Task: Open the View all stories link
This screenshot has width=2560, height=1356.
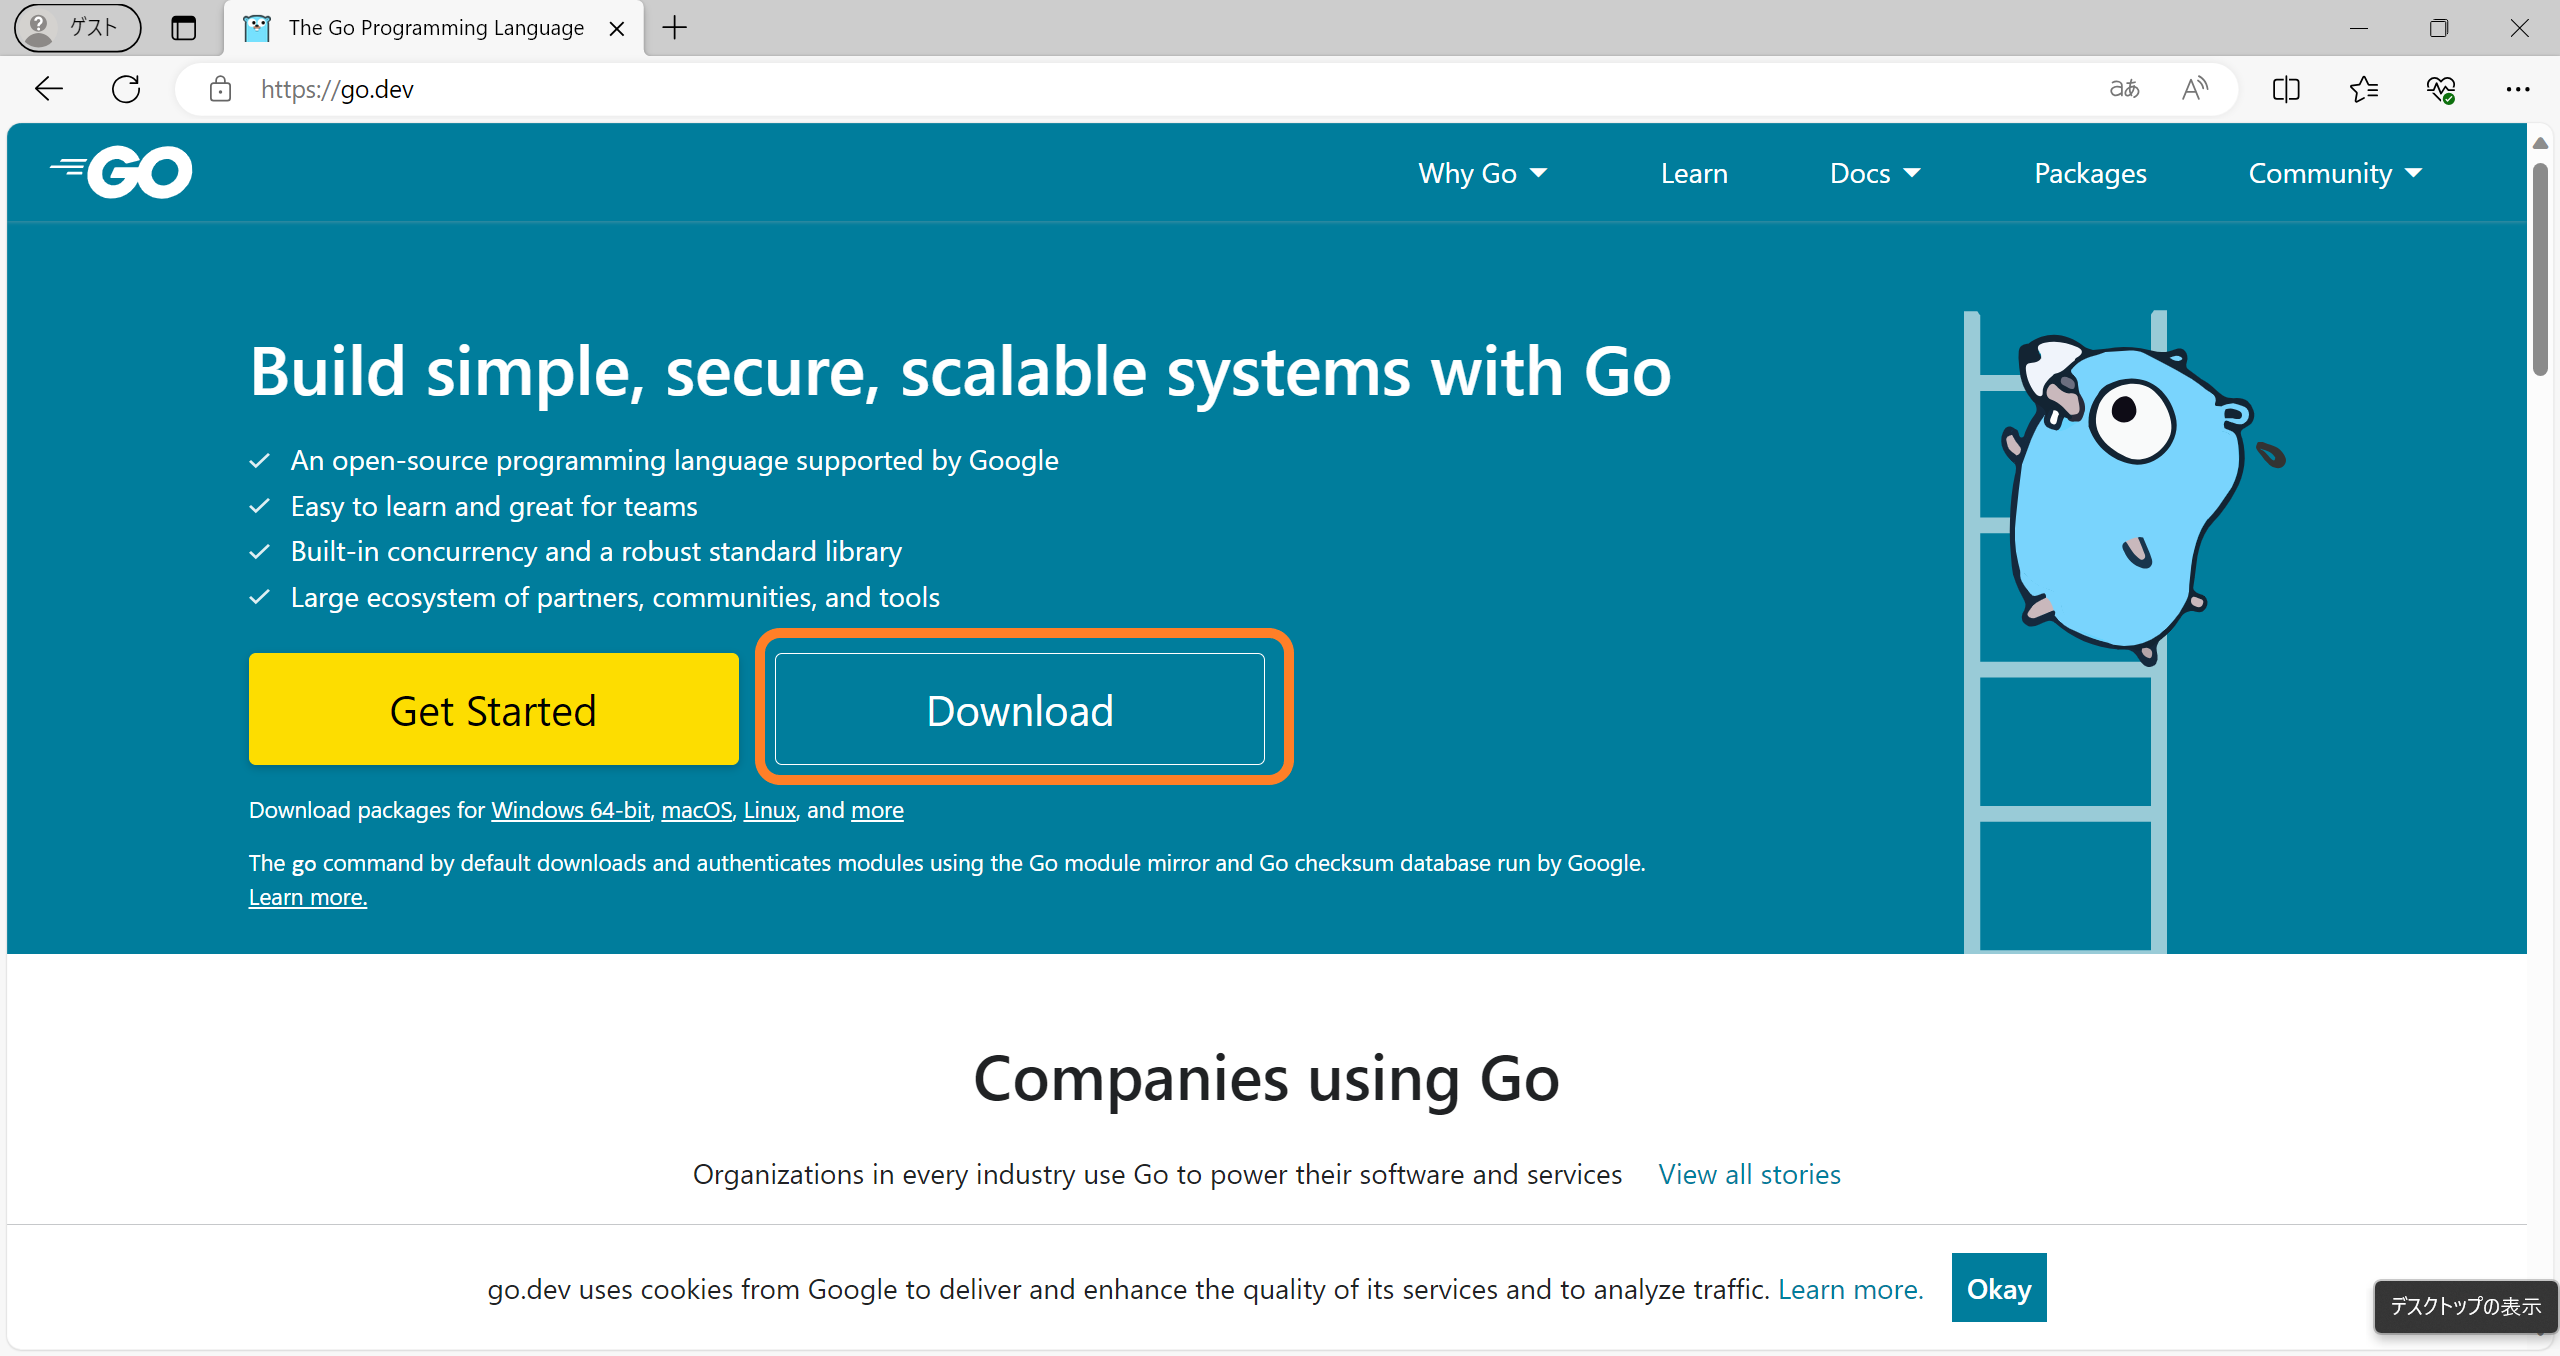Action: click(x=1749, y=1174)
